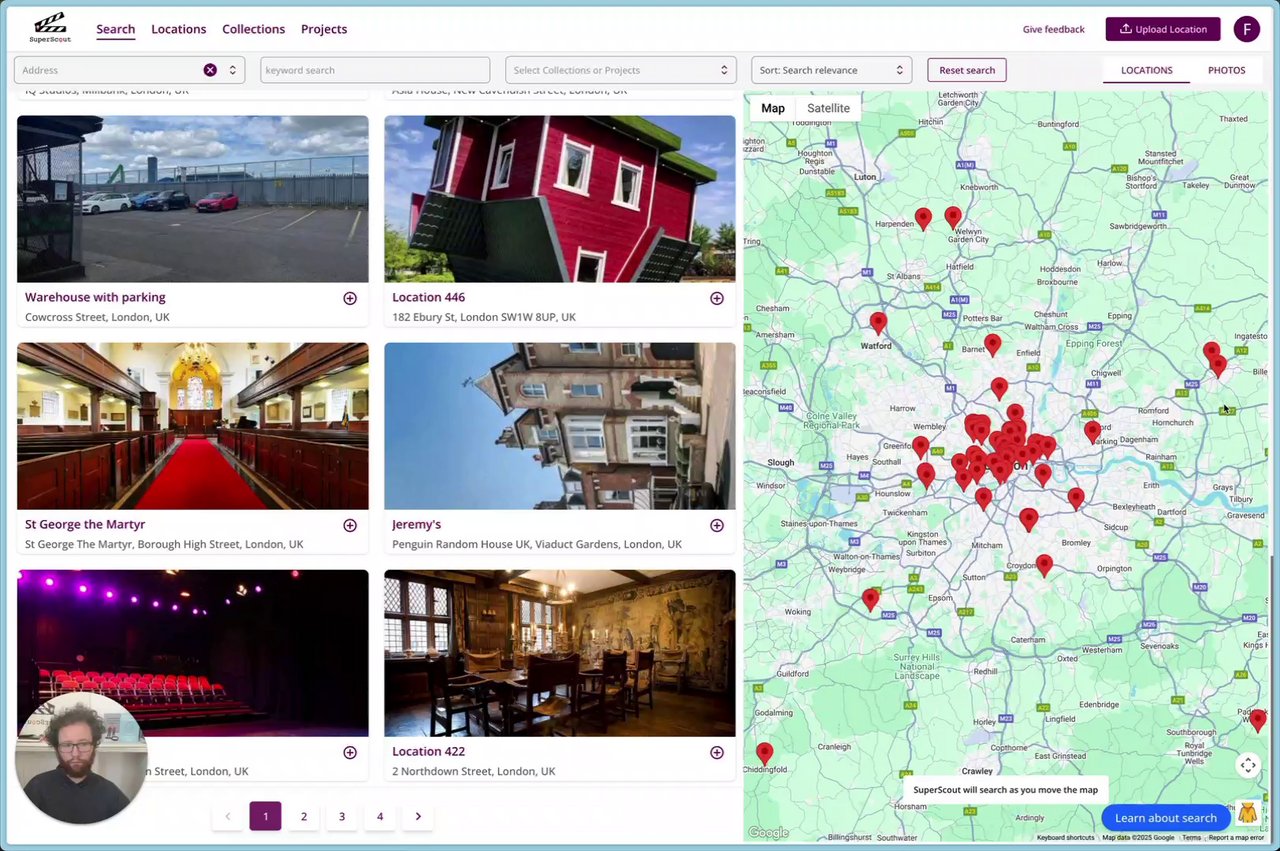Click the plus icon under the theatre photo
Viewport: 1280px width, 851px height.
click(x=350, y=752)
